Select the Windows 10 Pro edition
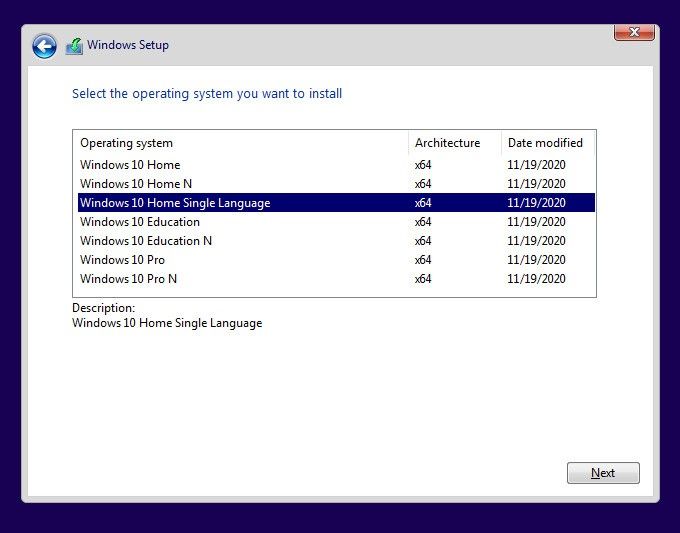 click(x=336, y=260)
